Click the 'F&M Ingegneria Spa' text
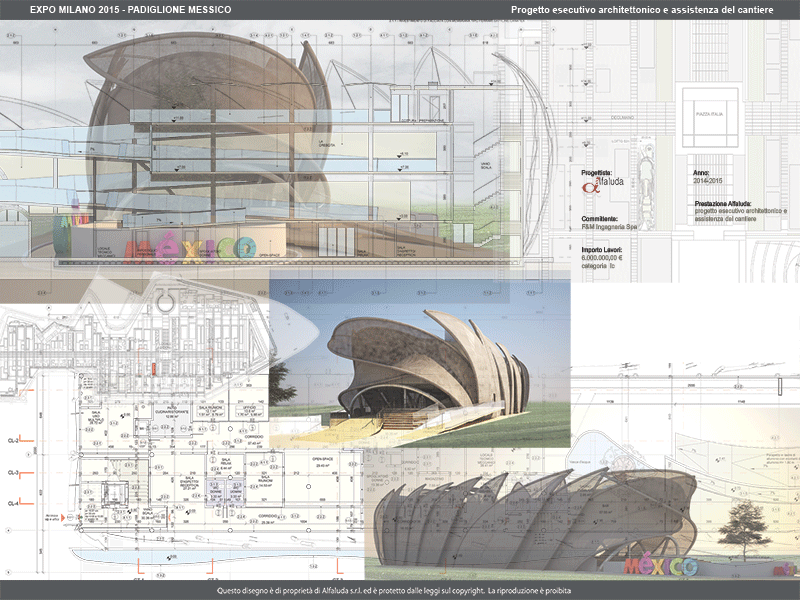Screen dimensions: 800x600 [609, 227]
